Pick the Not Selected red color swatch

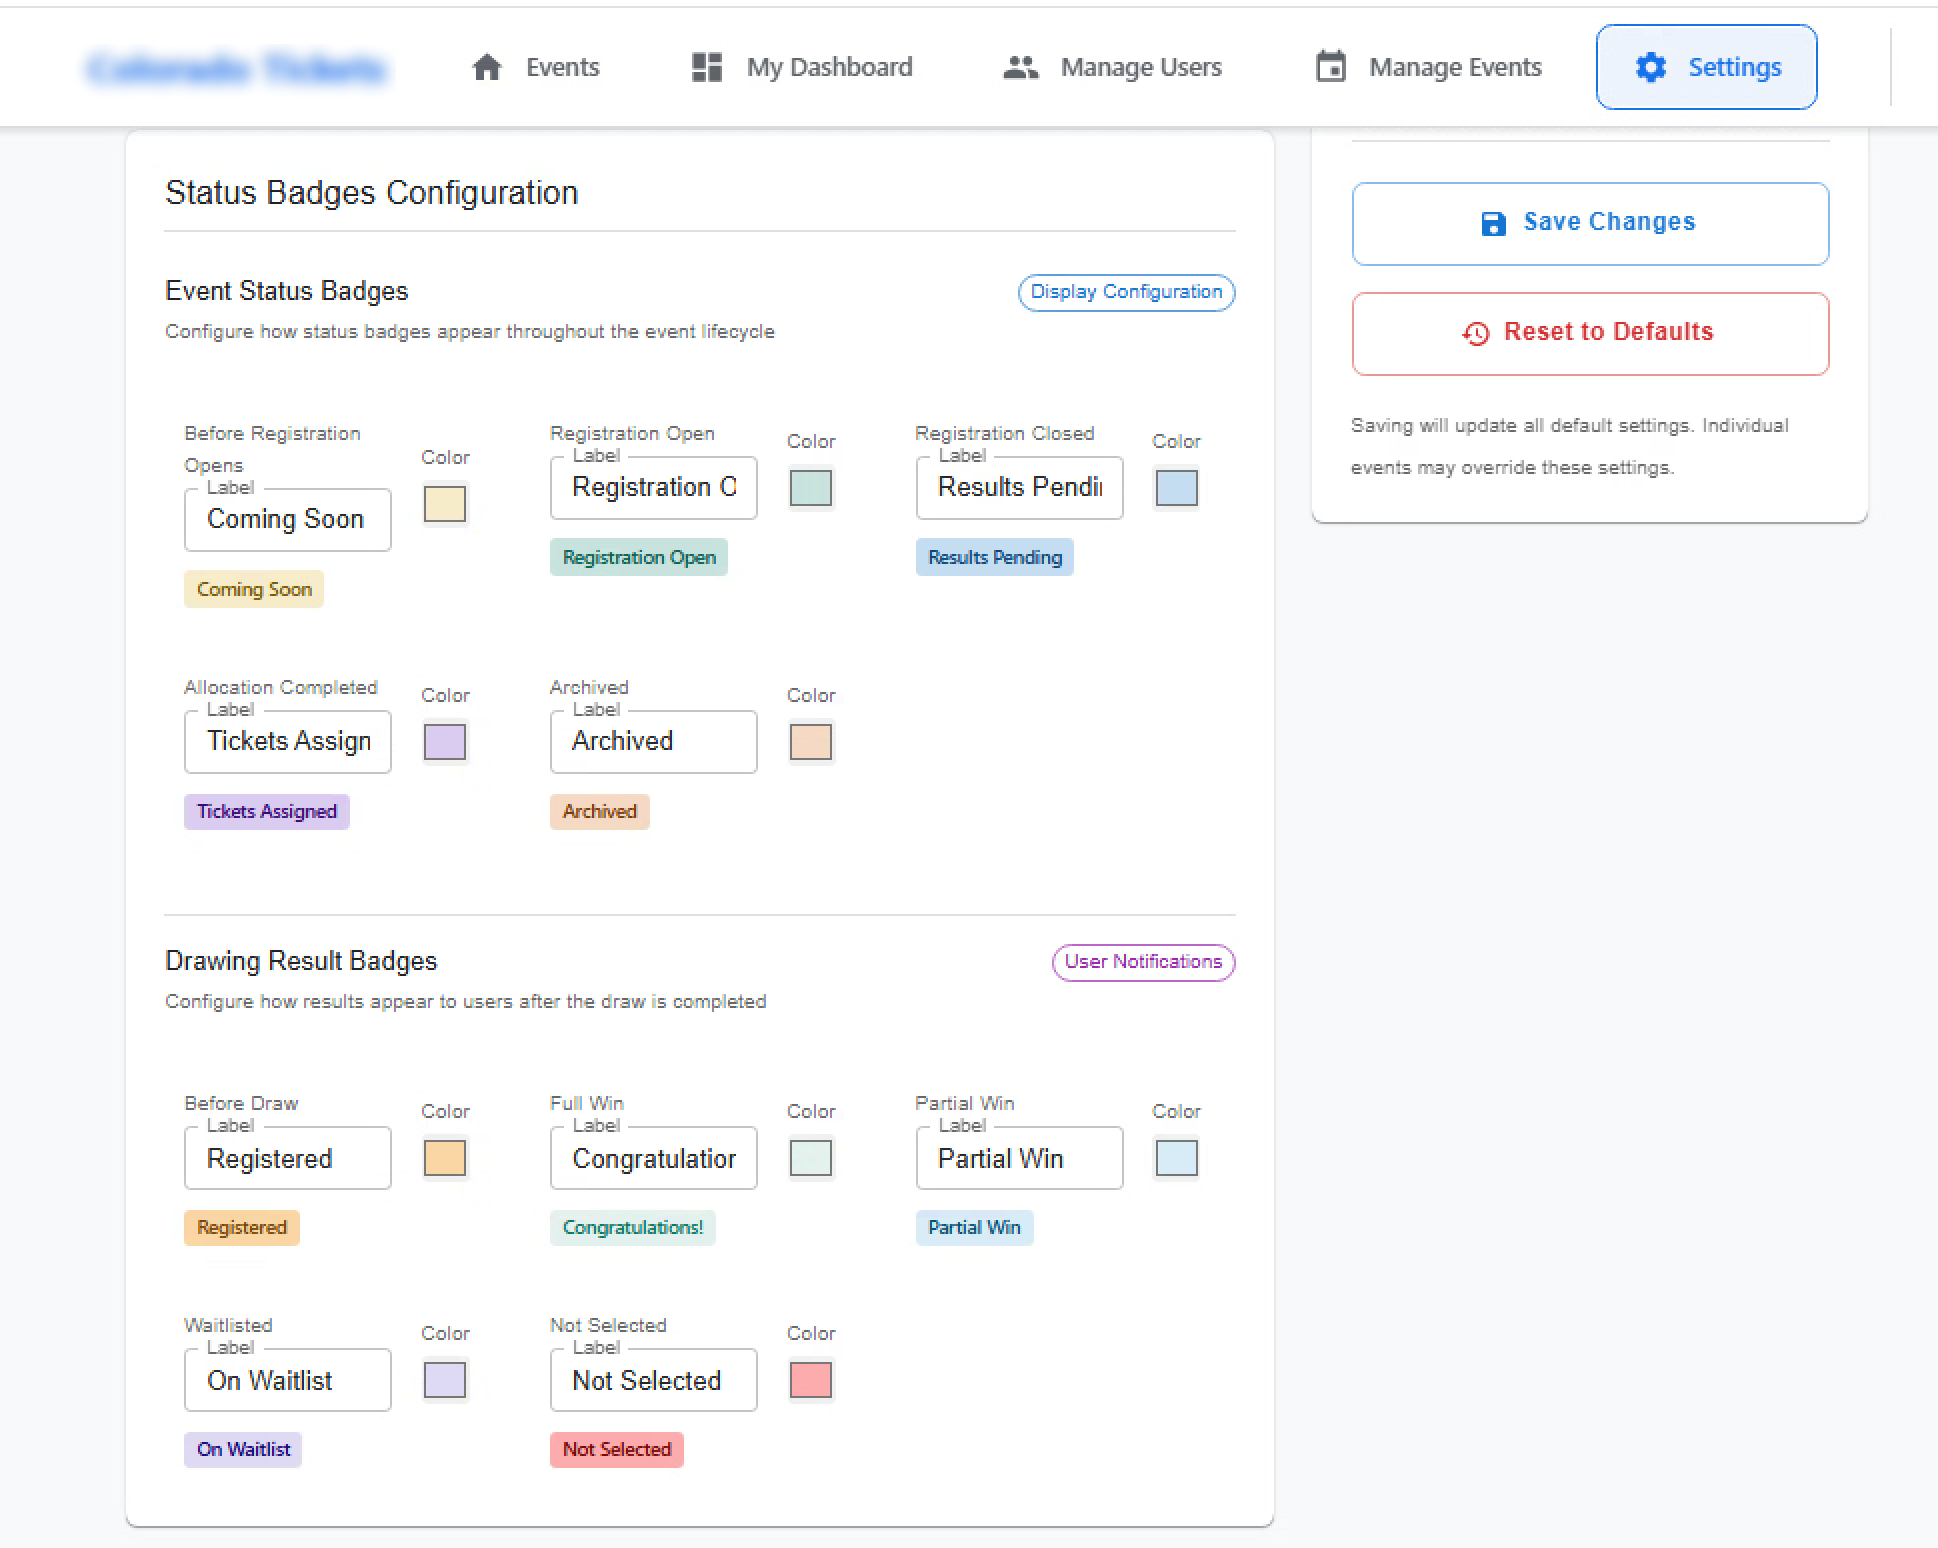pos(810,1380)
